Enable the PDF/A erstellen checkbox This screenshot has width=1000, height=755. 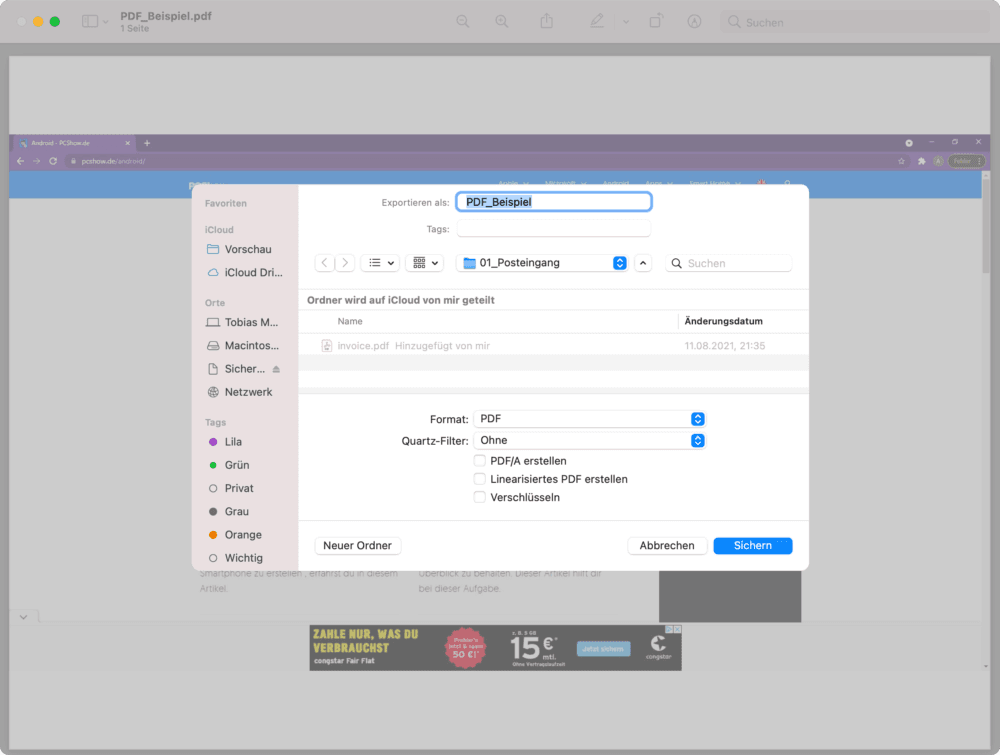pyautogui.click(x=480, y=460)
